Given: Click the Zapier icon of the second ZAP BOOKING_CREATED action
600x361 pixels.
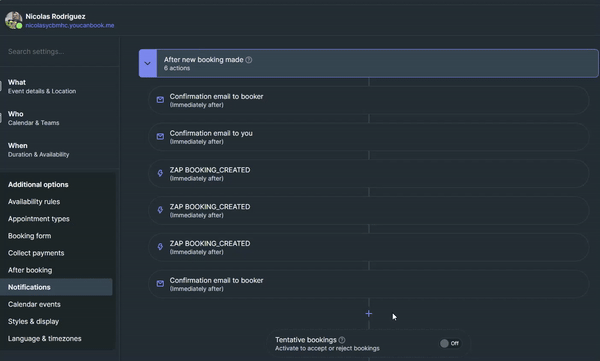Looking at the screenshot, I should pyautogui.click(x=160, y=210).
